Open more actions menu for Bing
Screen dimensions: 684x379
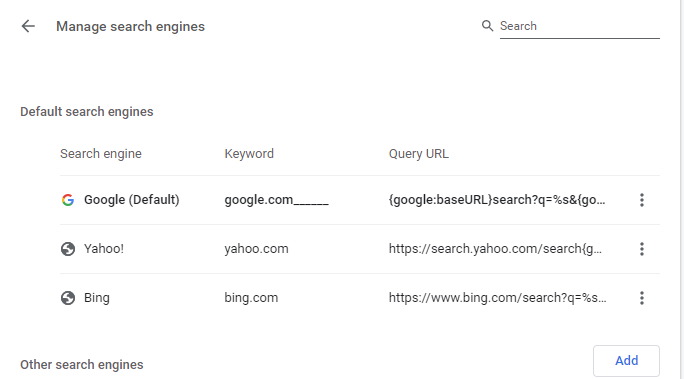point(642,298)
